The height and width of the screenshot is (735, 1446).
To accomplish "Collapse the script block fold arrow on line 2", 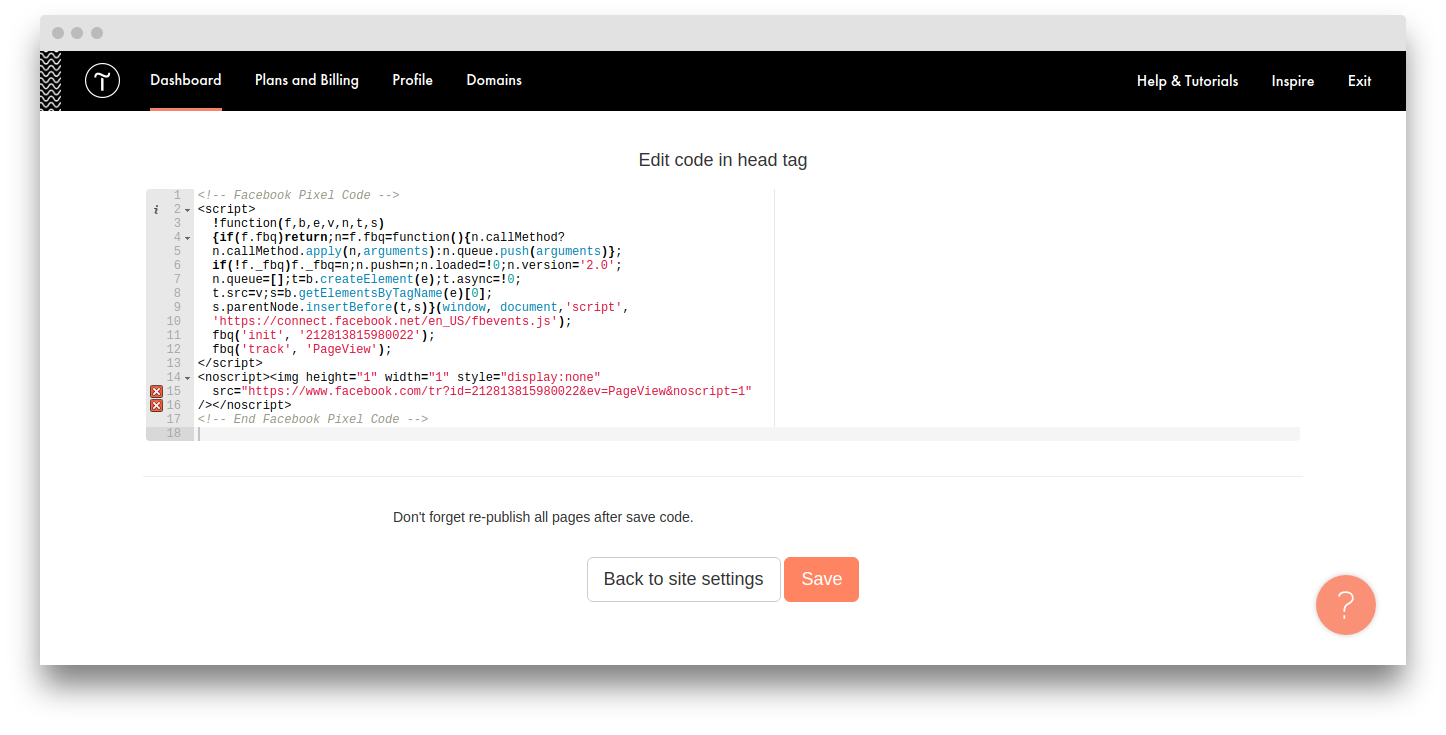I will [x=187, y=209].
